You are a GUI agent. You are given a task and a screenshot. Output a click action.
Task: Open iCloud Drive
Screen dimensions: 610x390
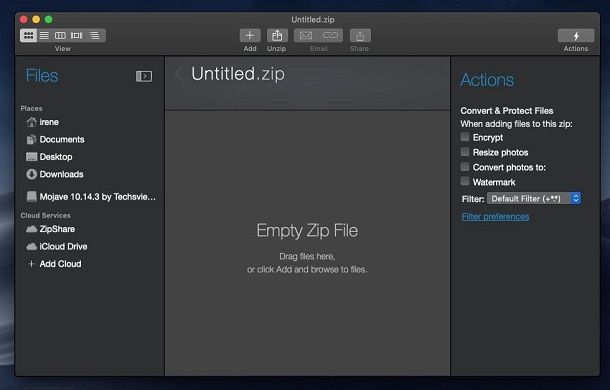(x=56, y=246)
